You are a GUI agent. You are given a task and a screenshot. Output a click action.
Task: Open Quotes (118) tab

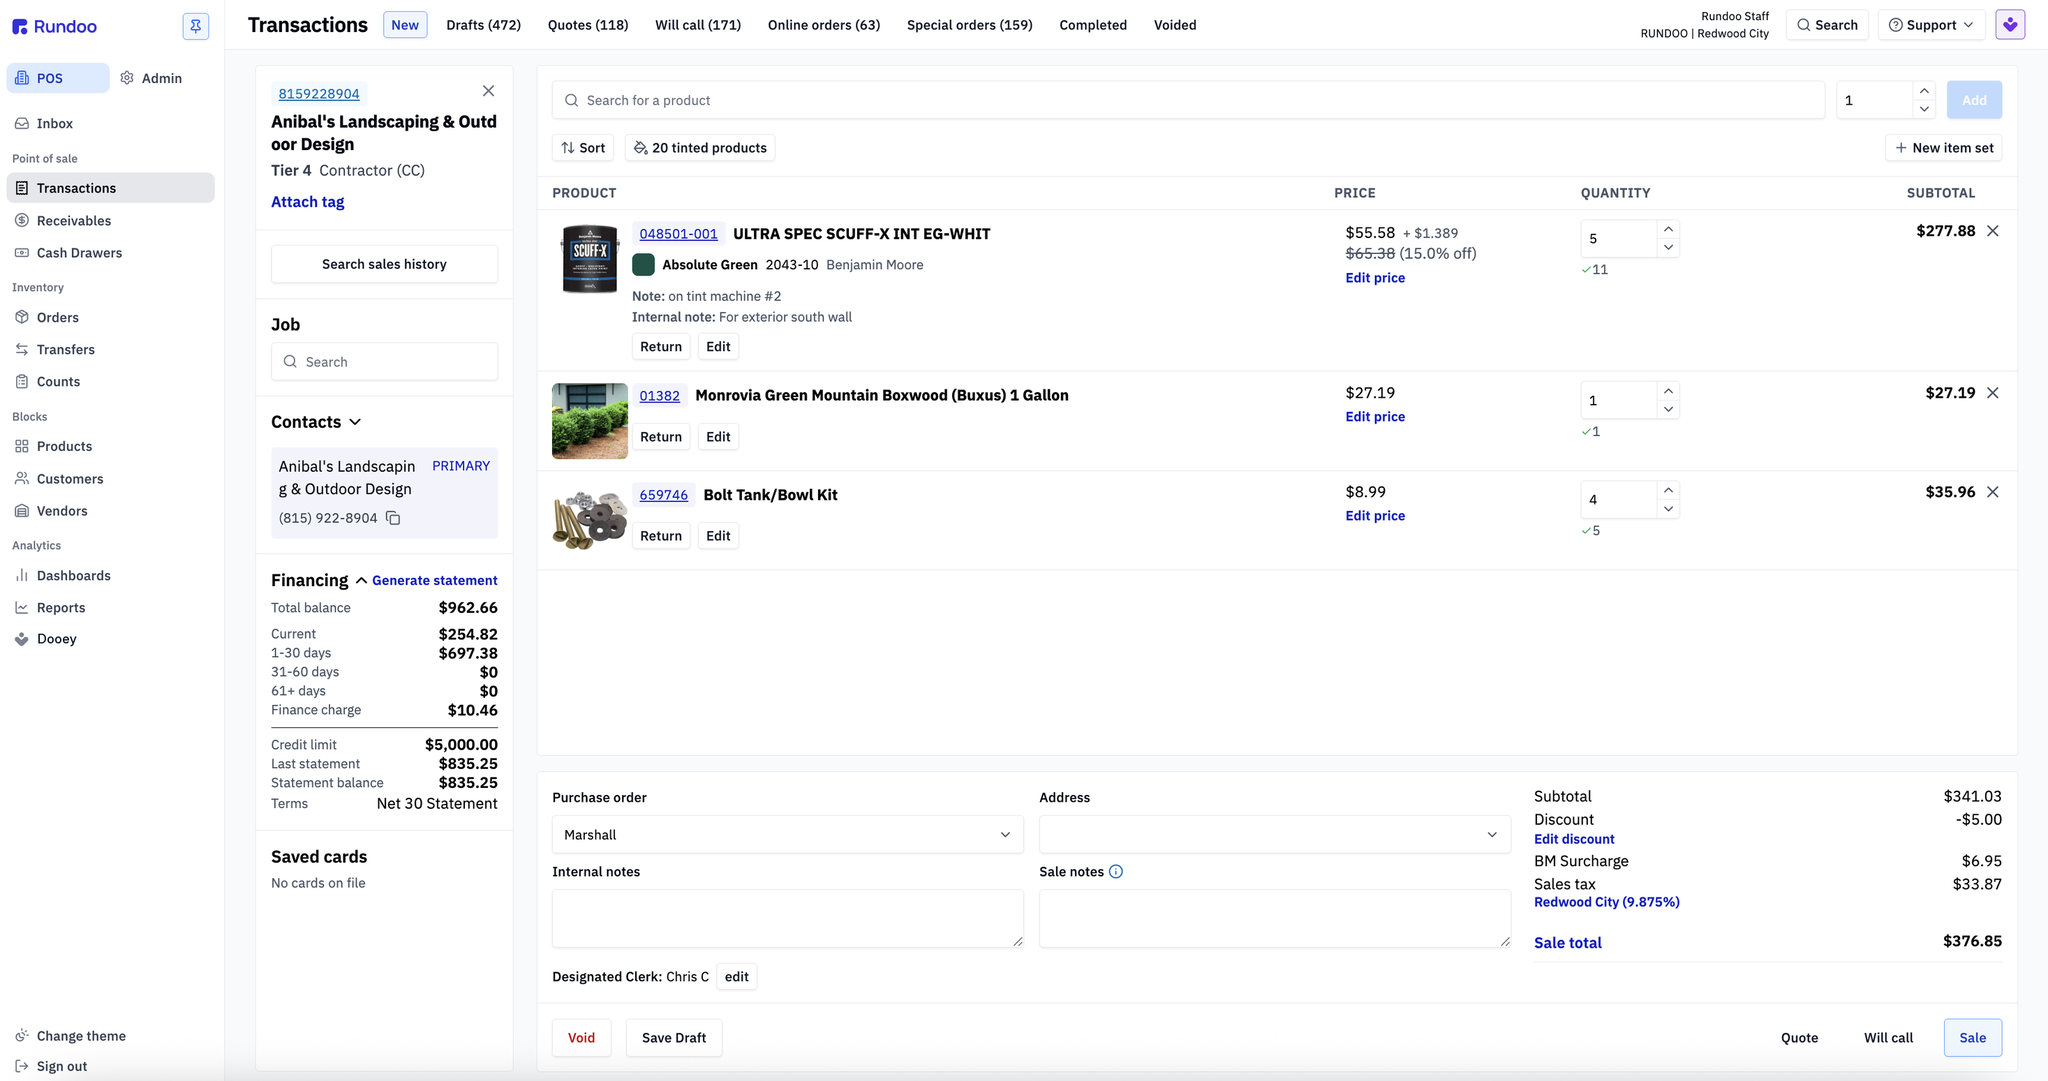(588, 25)
